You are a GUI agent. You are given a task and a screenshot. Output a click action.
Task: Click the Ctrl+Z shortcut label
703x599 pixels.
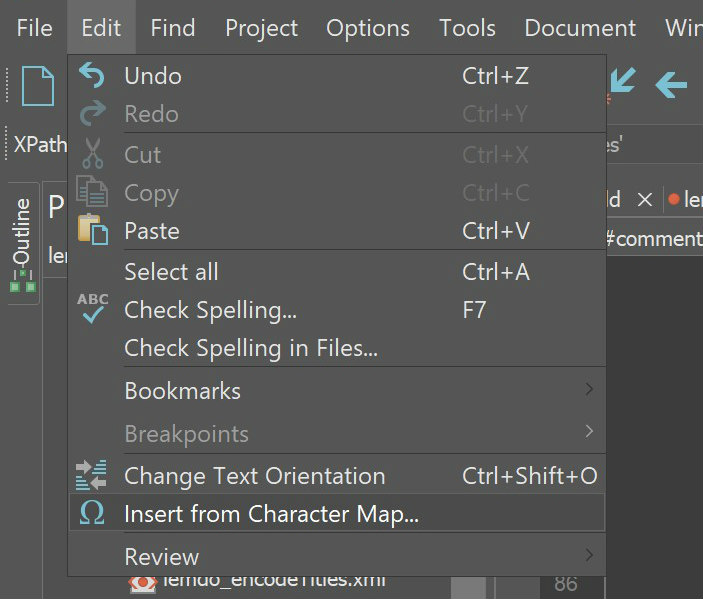(x=495, y=76)
